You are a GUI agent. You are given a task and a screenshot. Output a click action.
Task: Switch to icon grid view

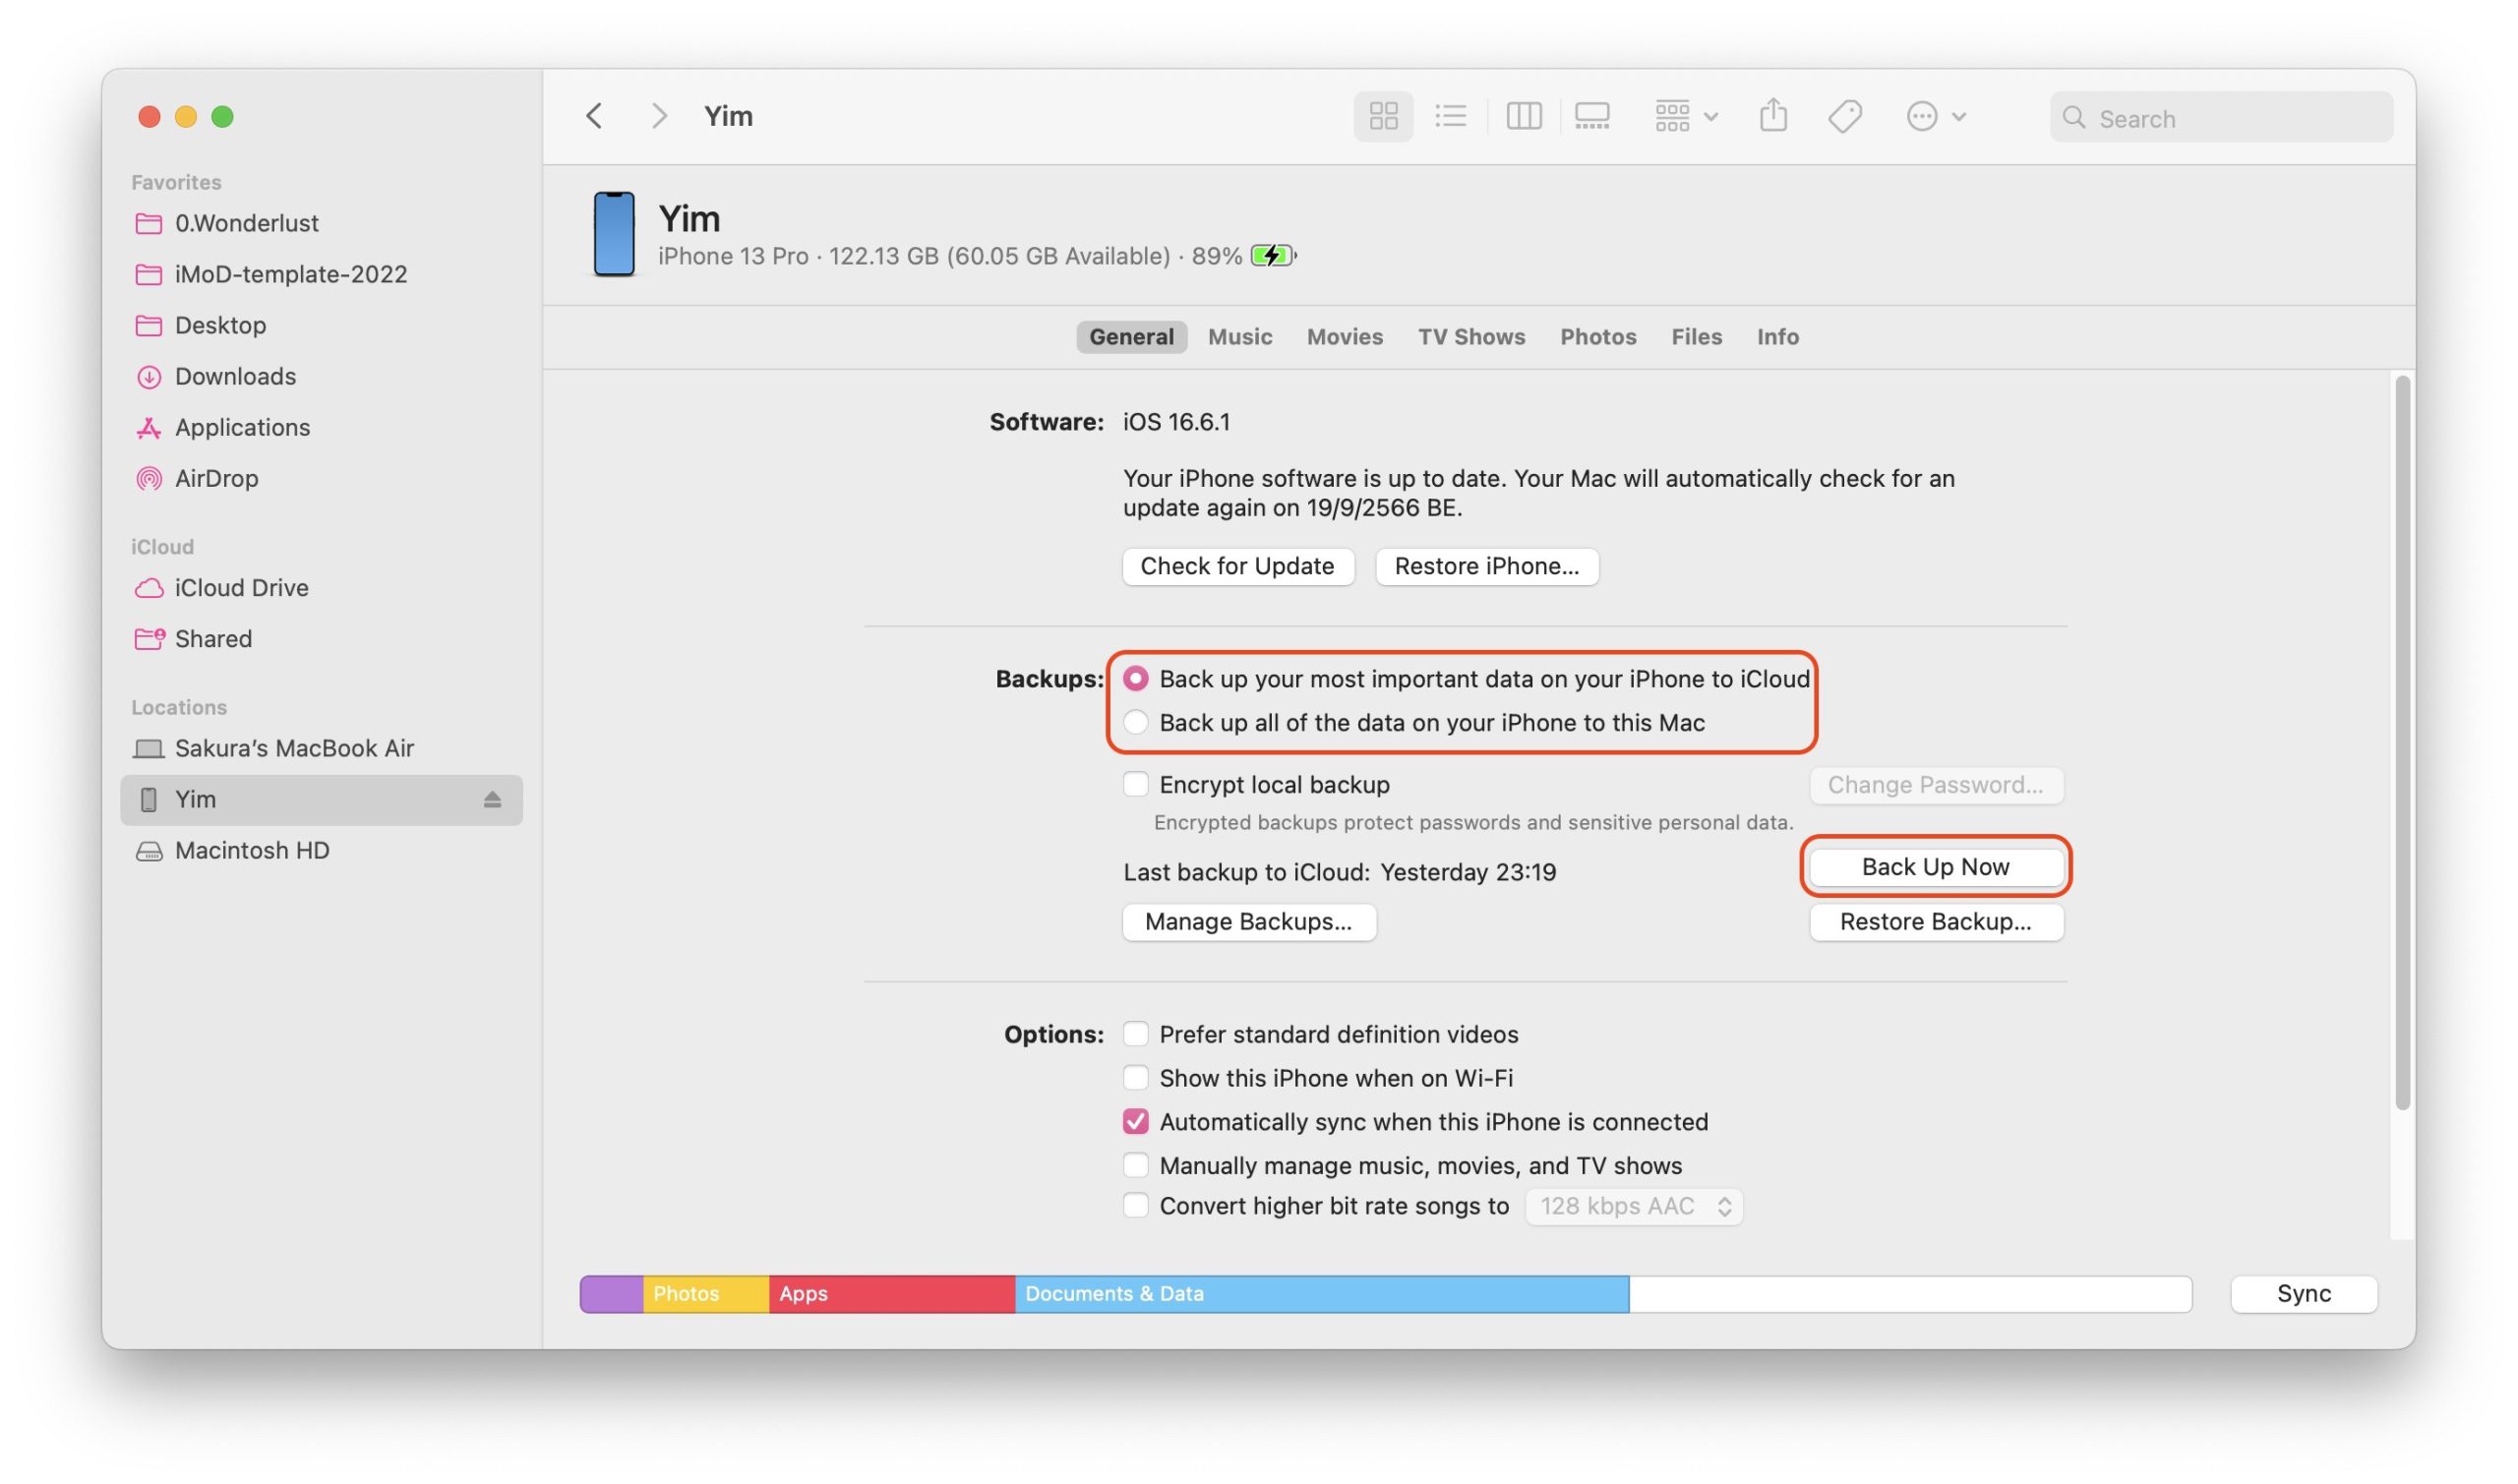coord(1383,117)
